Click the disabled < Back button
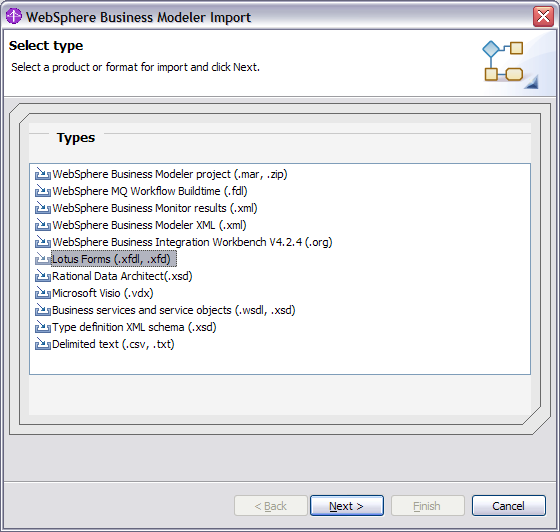 click(271, 506)
